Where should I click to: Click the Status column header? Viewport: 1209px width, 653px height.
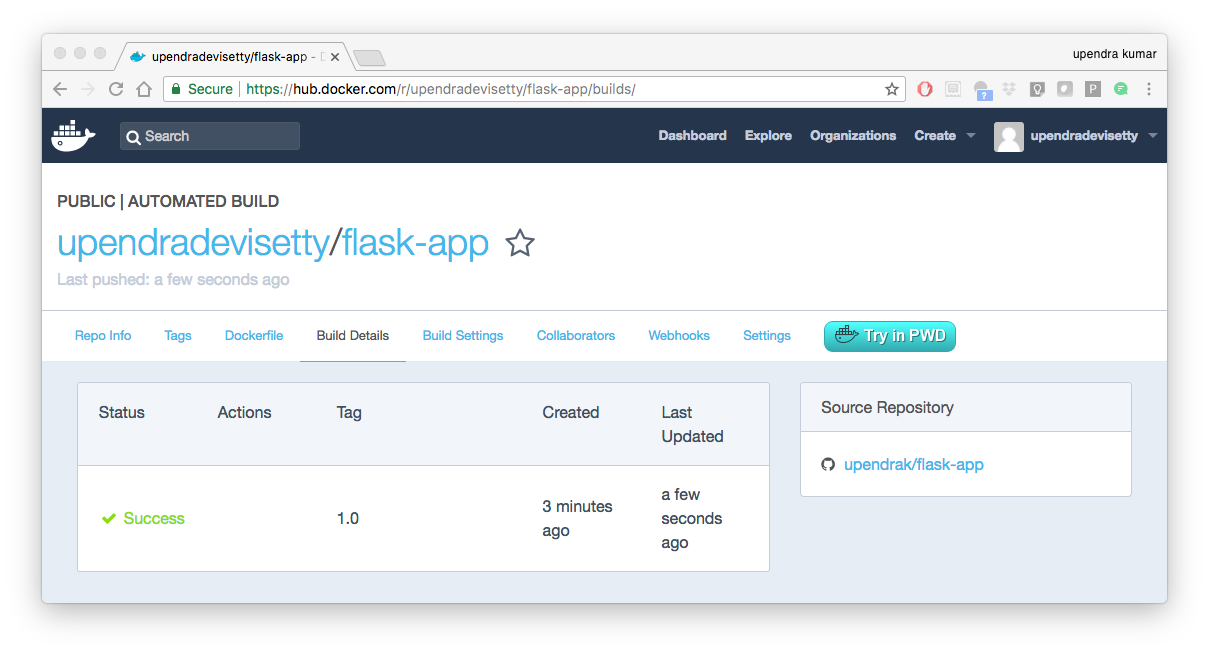[x=122, y=412]
